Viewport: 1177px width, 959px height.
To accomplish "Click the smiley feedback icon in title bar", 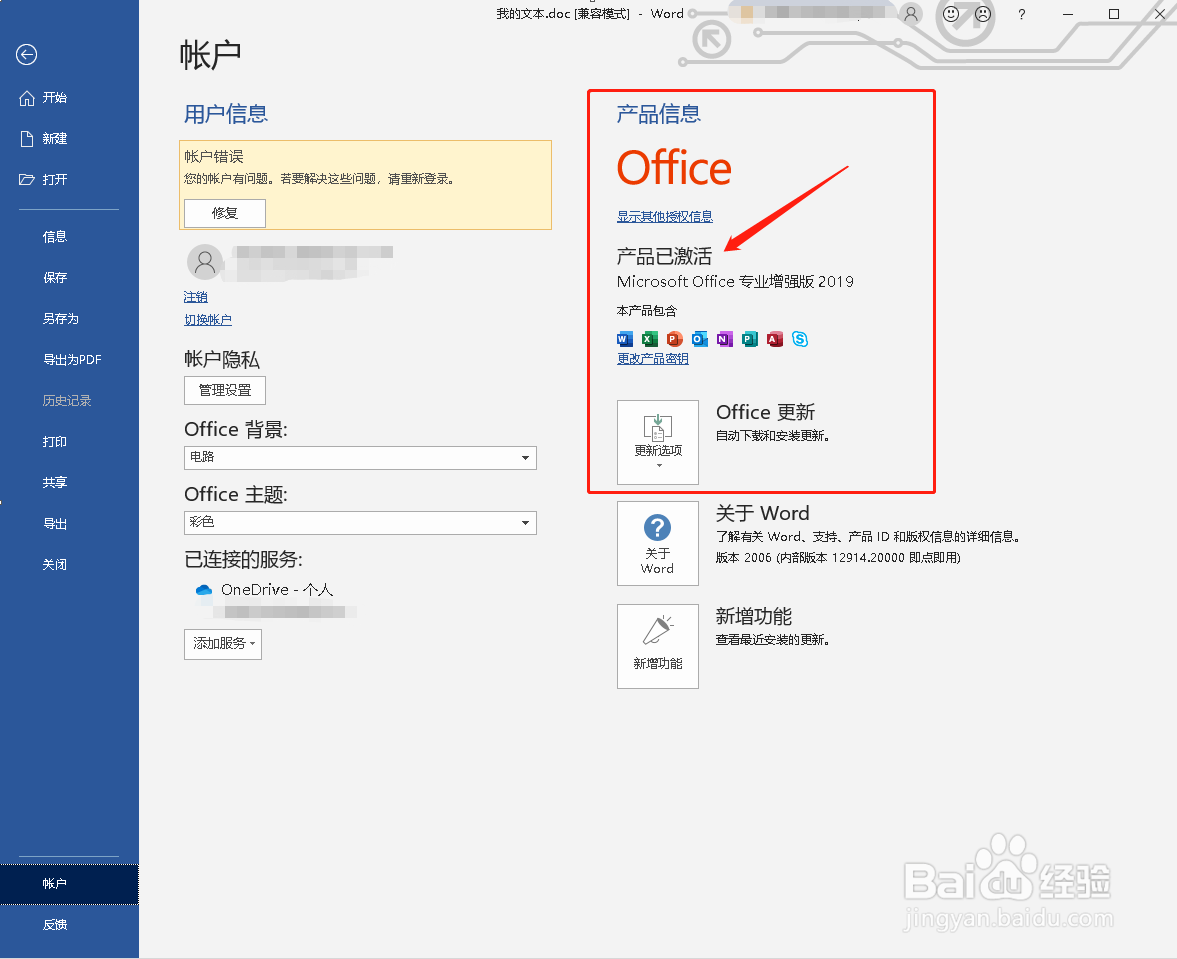I will 950,14.
